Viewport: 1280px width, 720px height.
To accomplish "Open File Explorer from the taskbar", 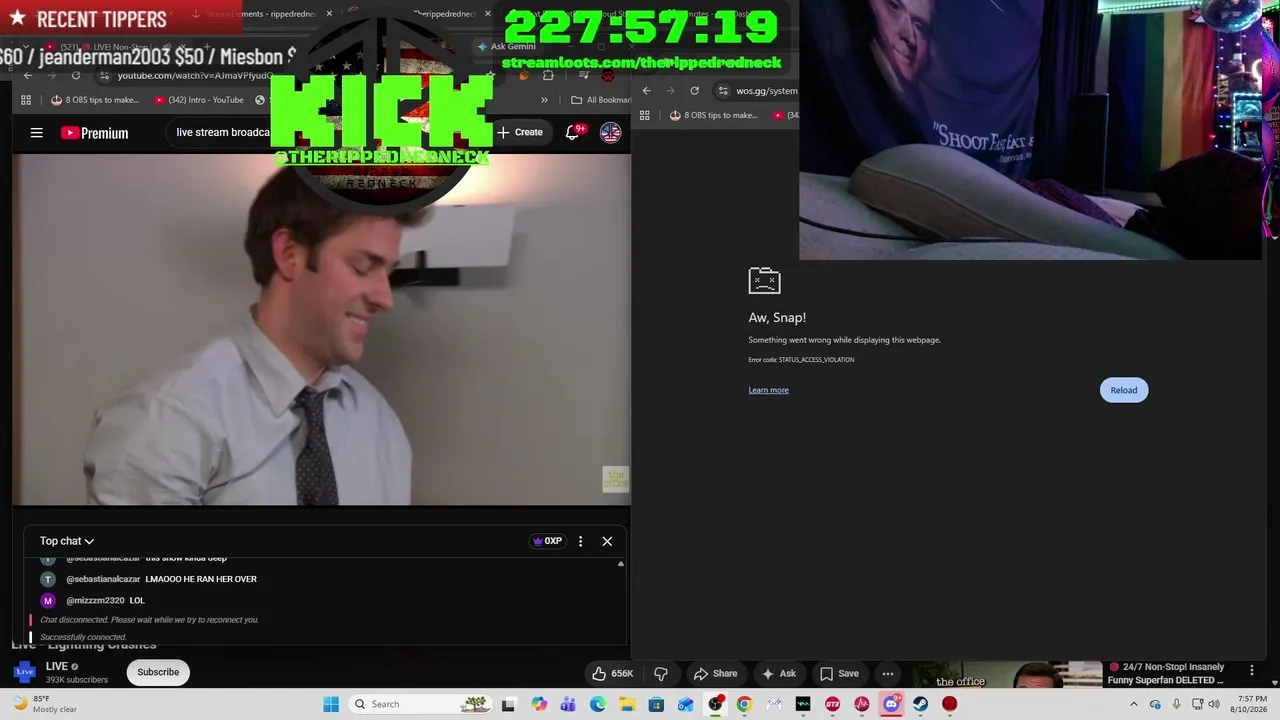I will (x=627, y=704).
